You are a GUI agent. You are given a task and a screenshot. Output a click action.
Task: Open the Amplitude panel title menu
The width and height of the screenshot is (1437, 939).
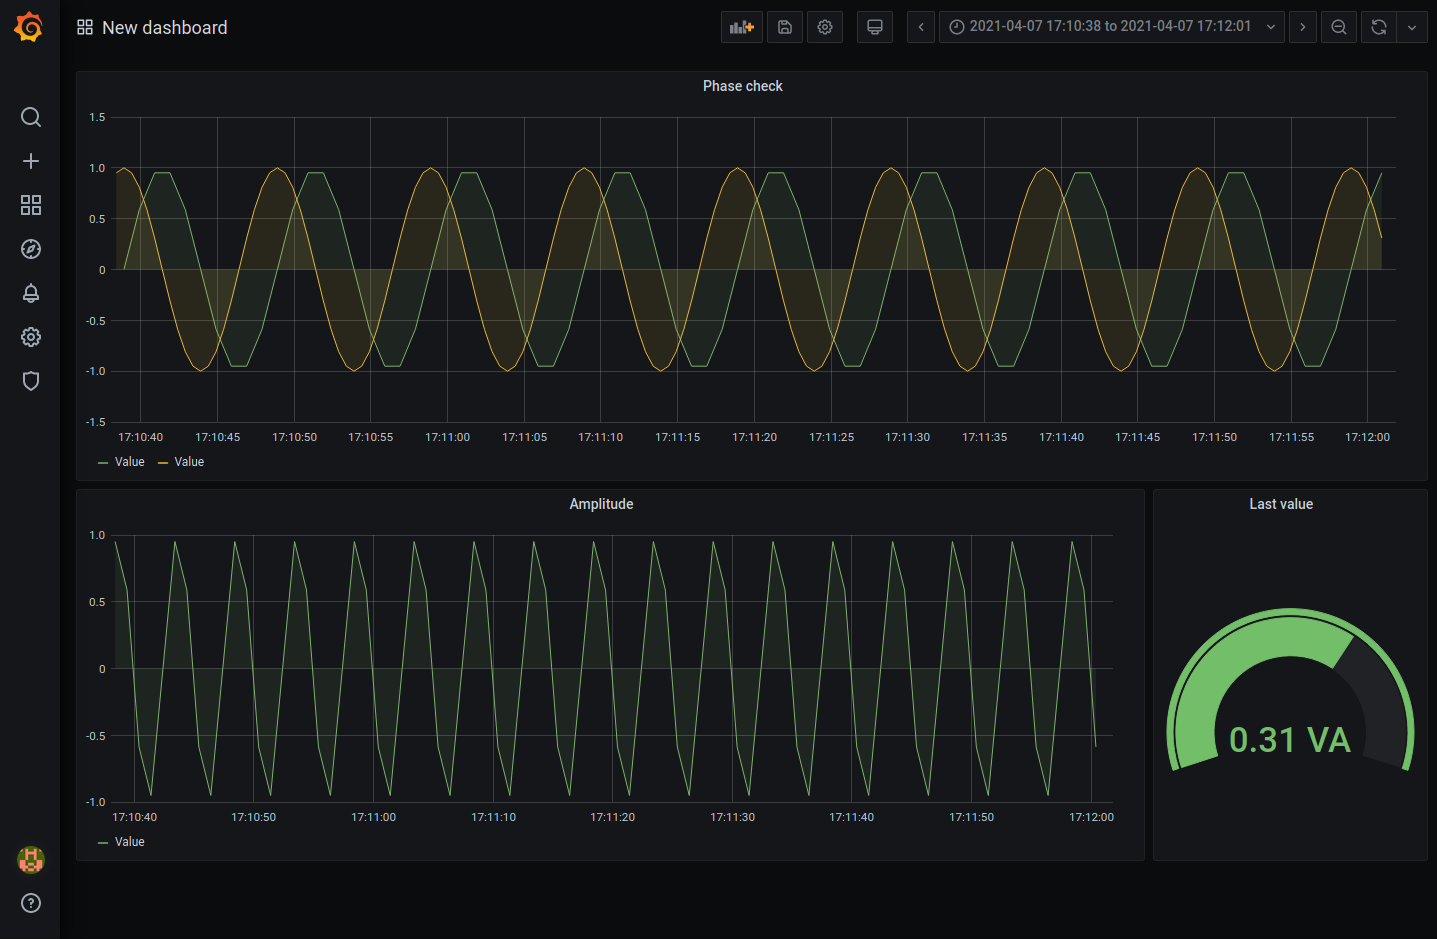(601, 503)
